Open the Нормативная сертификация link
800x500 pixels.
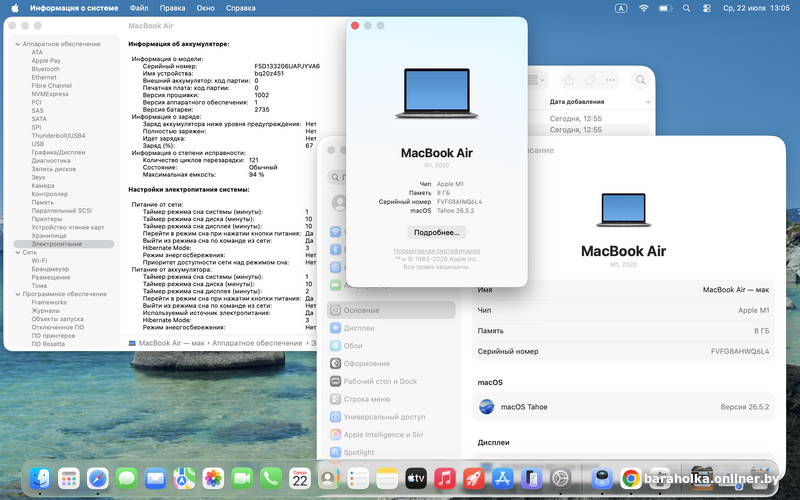[437, 251]
